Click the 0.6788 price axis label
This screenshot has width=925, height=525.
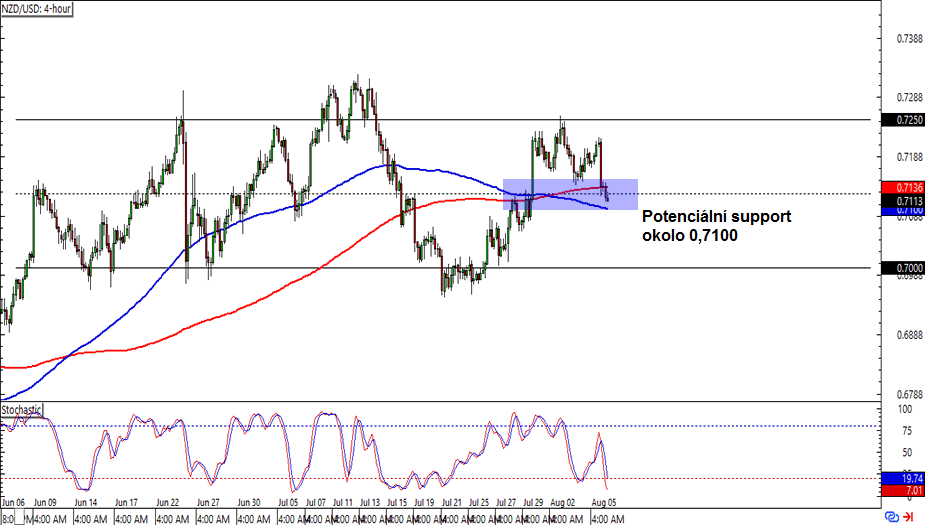pyautogui.click(x=910, y=394)
